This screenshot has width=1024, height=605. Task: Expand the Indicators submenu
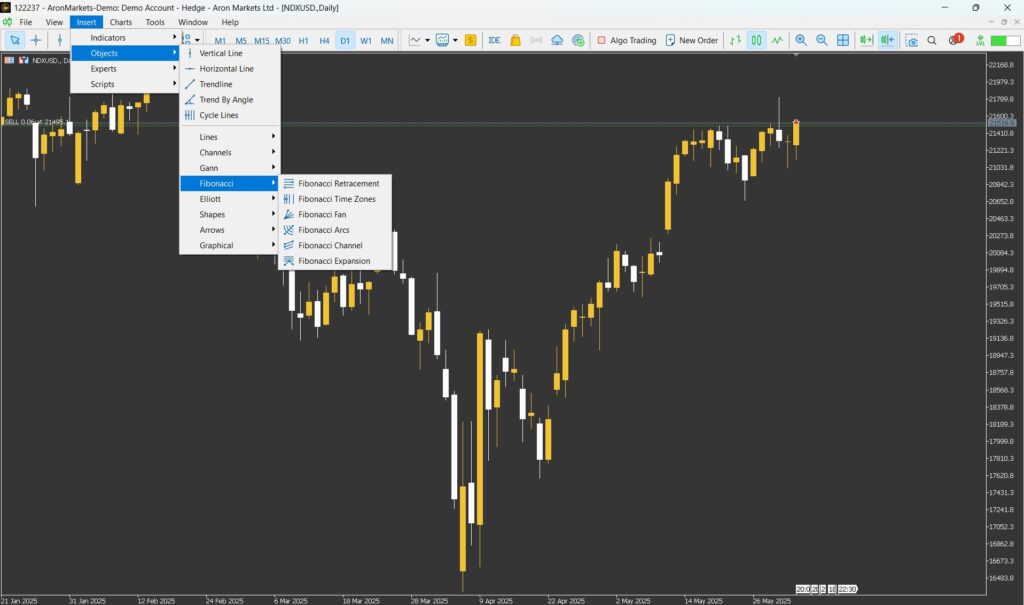[x=125, y=38]
